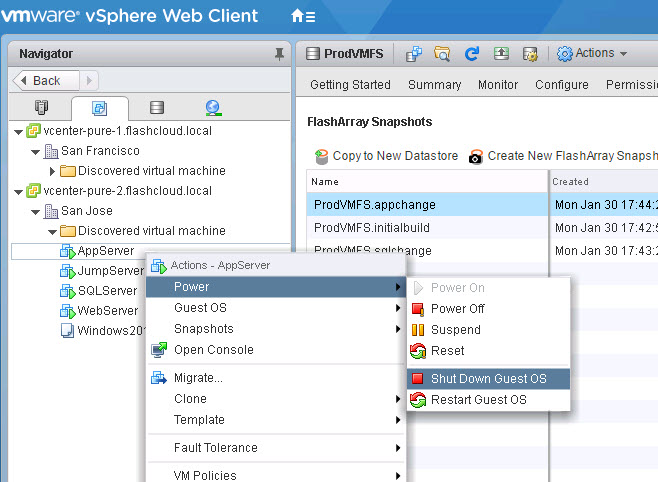658x482 pixels.
Task: Open the Actions dropdown menu
Action: click(592, 53)
